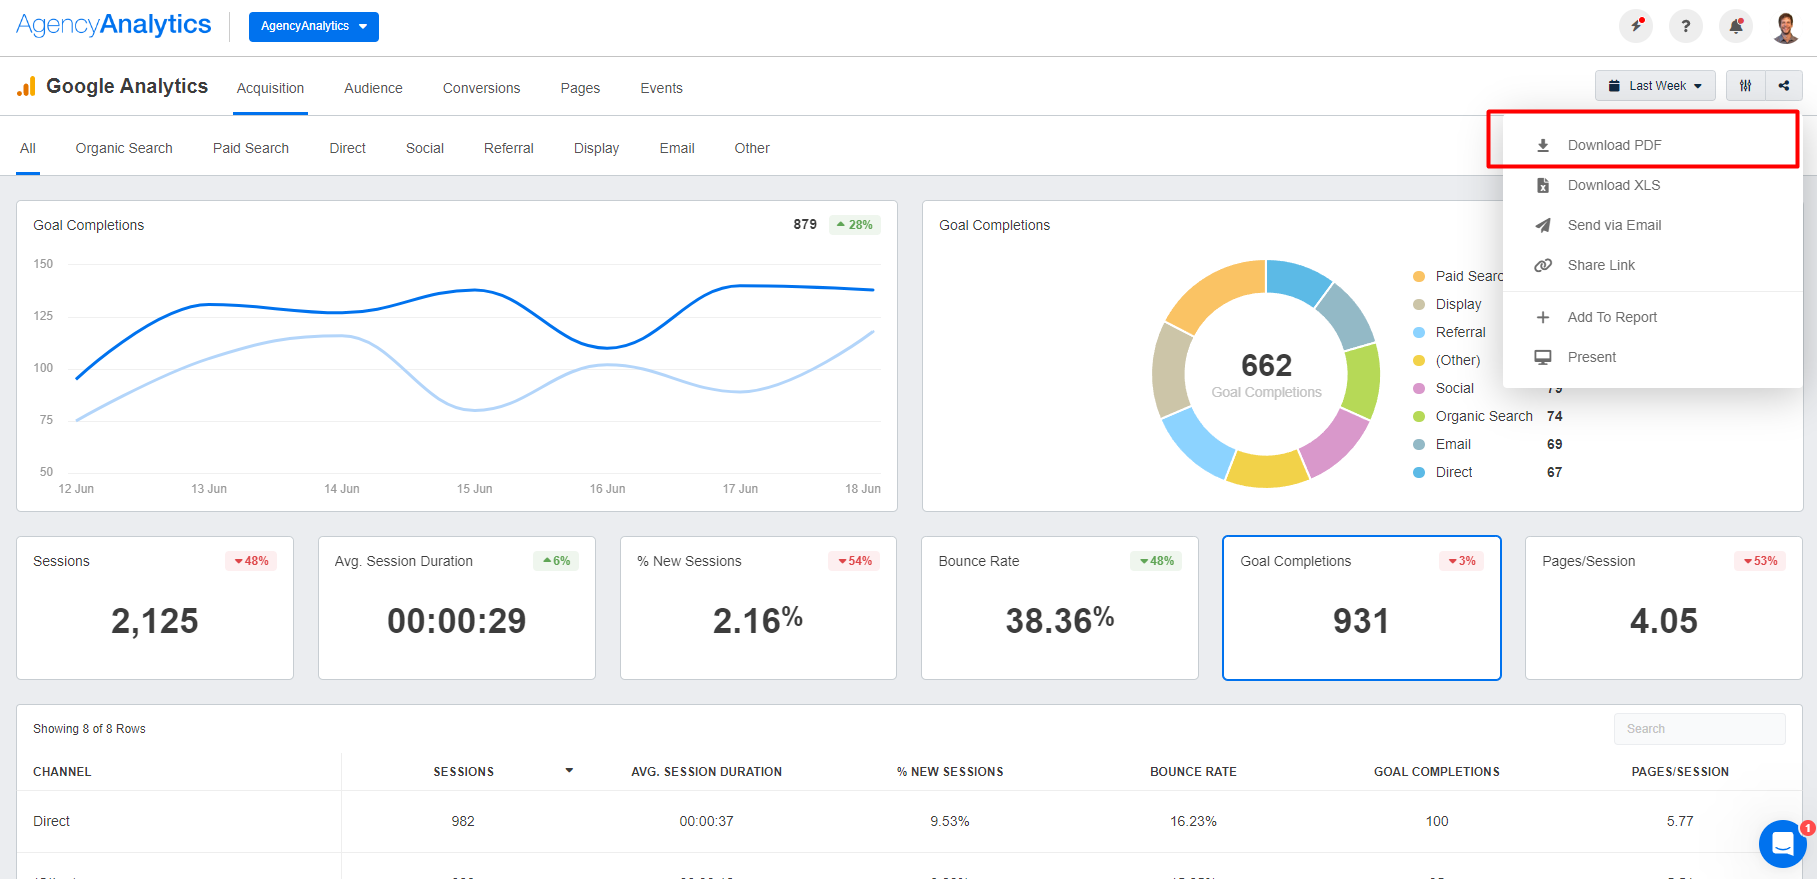
Task: Switch to the Pages tab
Action: (x=580, y=88)
